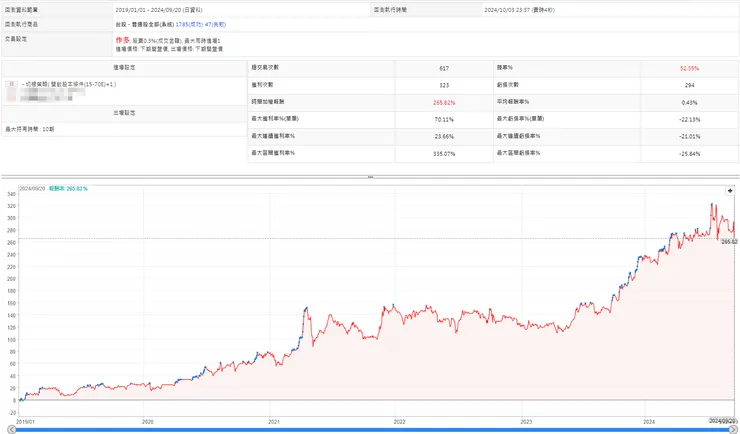Screen dimensions: 740x434
Task: Click the left handle of the range slider
Action: pos(11,429)
